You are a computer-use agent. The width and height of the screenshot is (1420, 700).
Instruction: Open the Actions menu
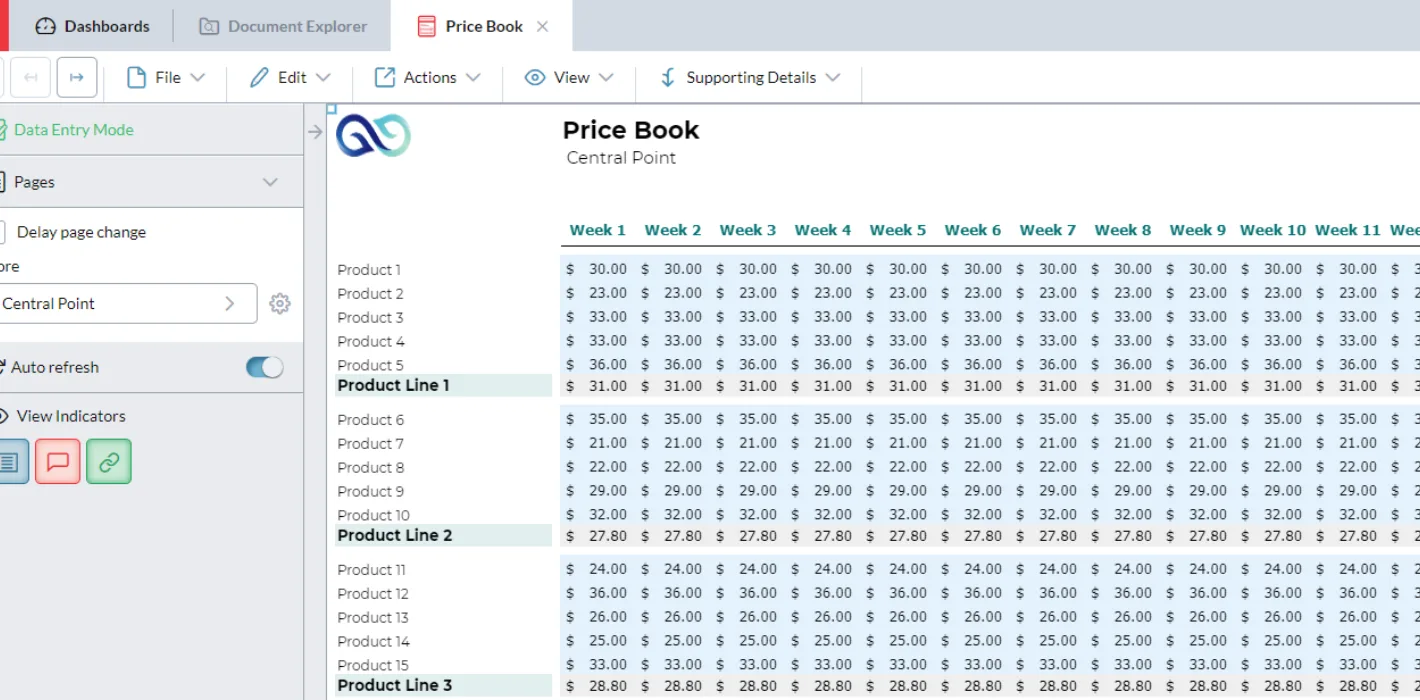coord(428,77)
